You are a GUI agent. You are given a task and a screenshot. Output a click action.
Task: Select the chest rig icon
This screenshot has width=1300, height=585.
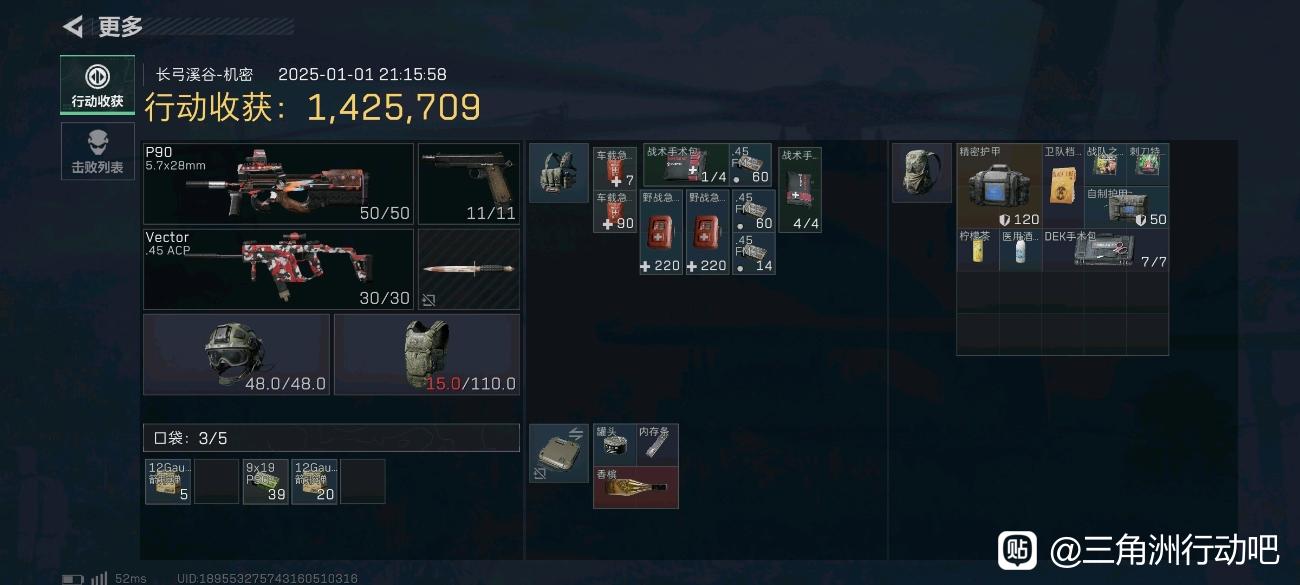point(558,173)
